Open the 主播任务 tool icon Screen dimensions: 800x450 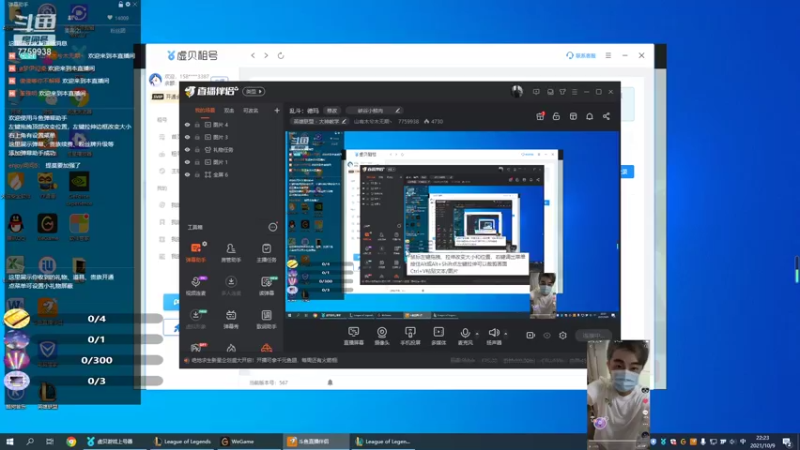[x=266, y=253]
